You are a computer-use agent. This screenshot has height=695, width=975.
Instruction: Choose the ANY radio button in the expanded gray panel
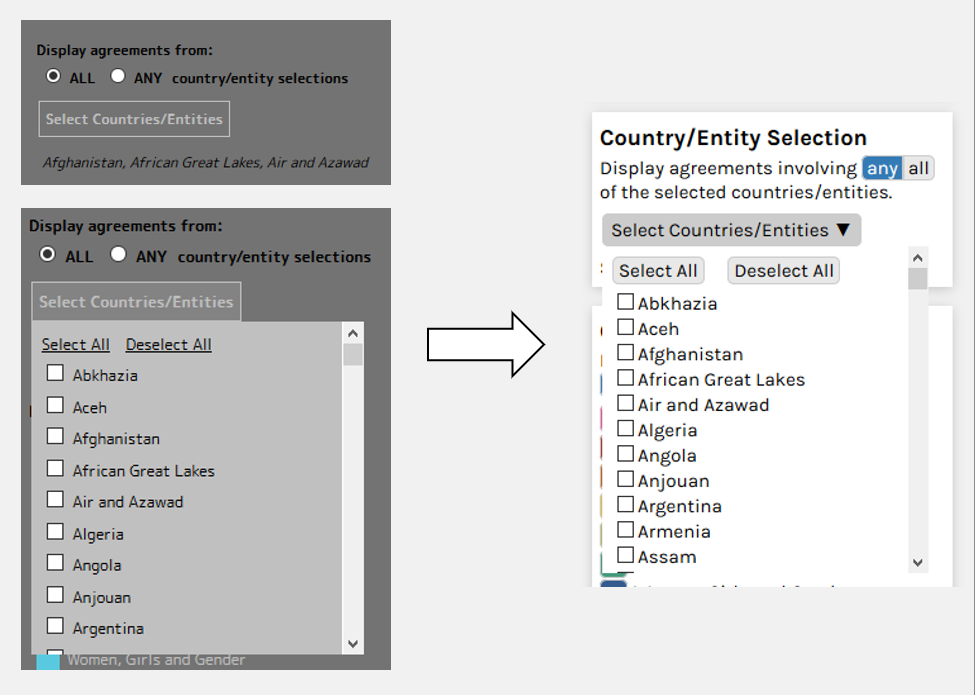click(x=119, y=254)
